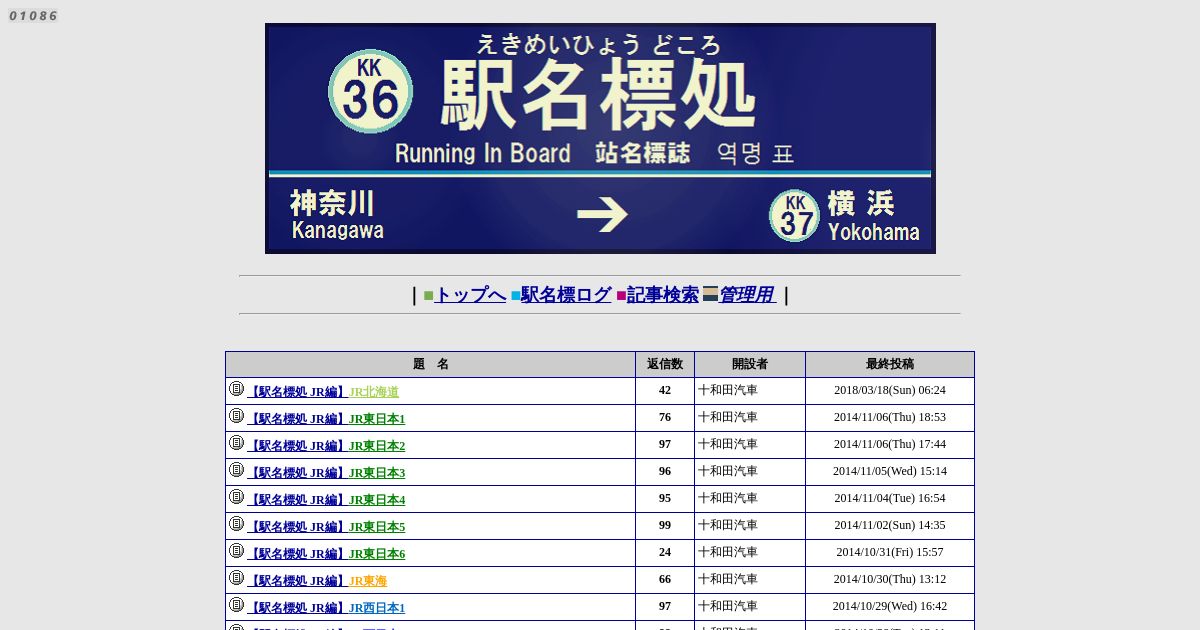Open thread 【駅名標処 JR編】JR東日本4
This screenshot has height=630, width=1200.
point(326,500)
